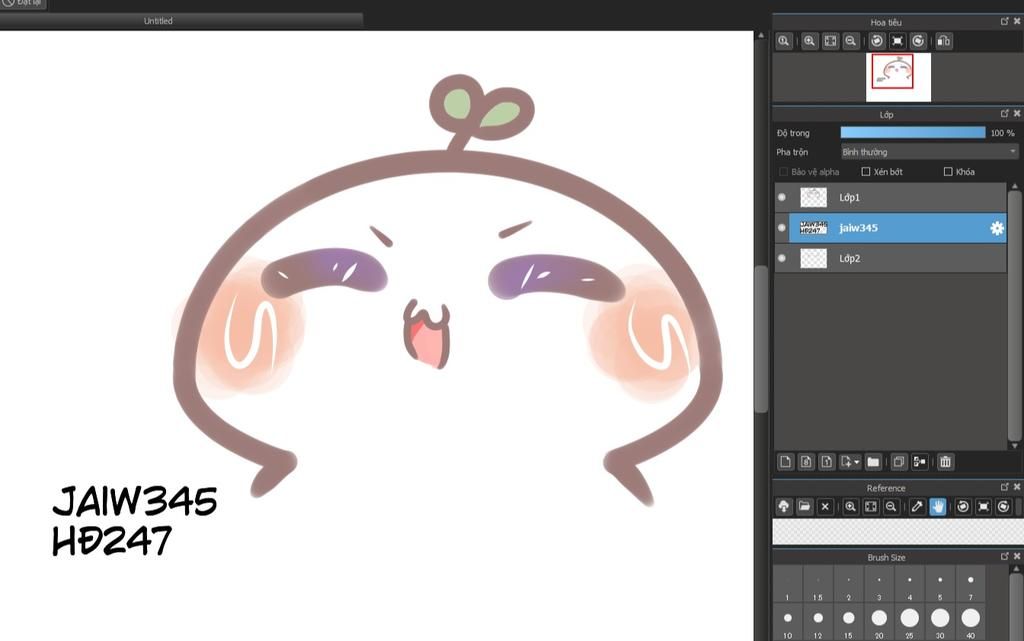Image resolution: width=1024 pixels, height=641 pixels.
Task: Float the Brush Size panel
Action: pos(1004,556)
